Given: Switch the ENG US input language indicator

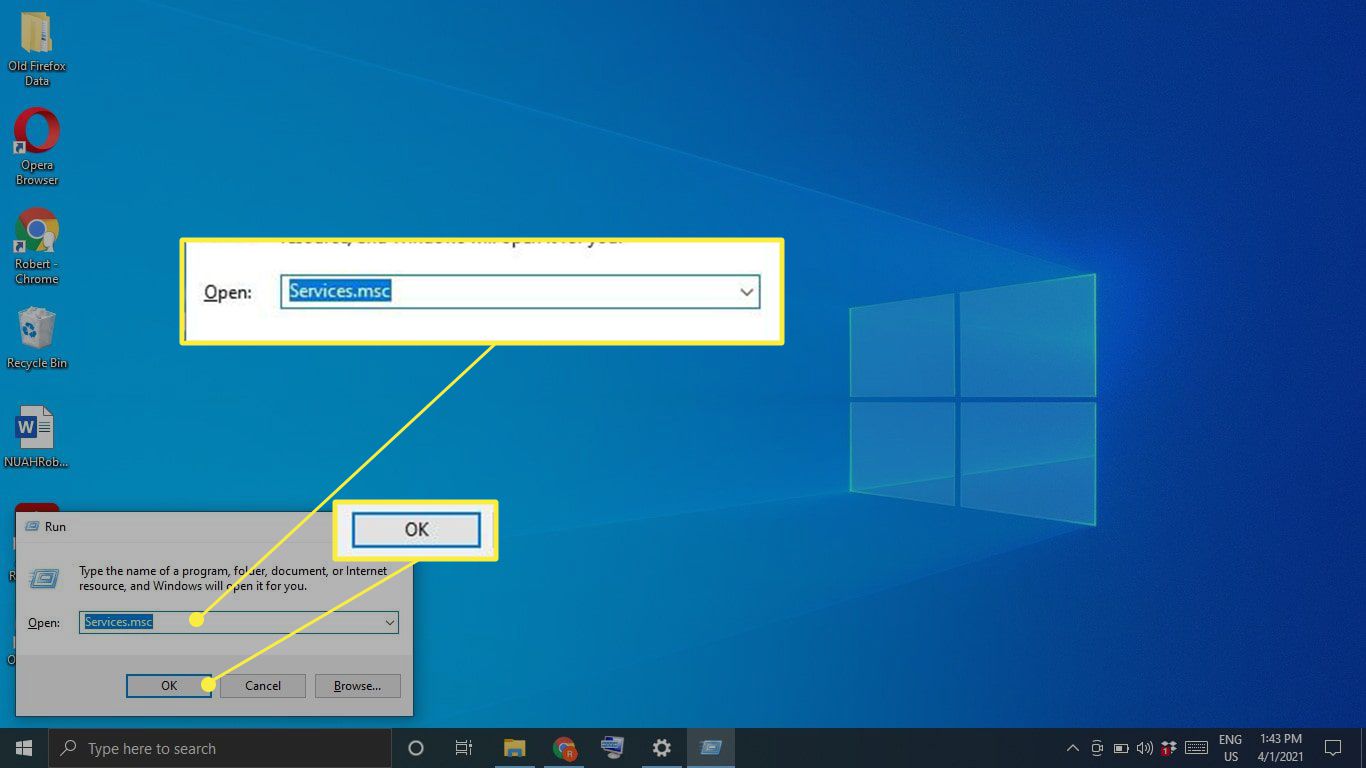Looking at the screenshot, I should pos(1230,748).
